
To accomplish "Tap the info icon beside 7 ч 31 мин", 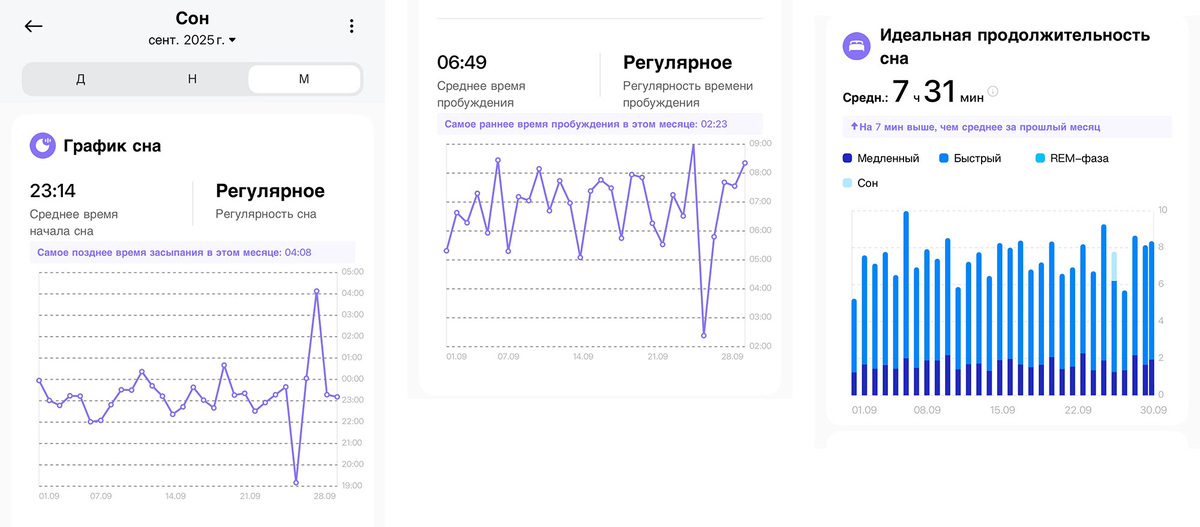I will point(993,93).
